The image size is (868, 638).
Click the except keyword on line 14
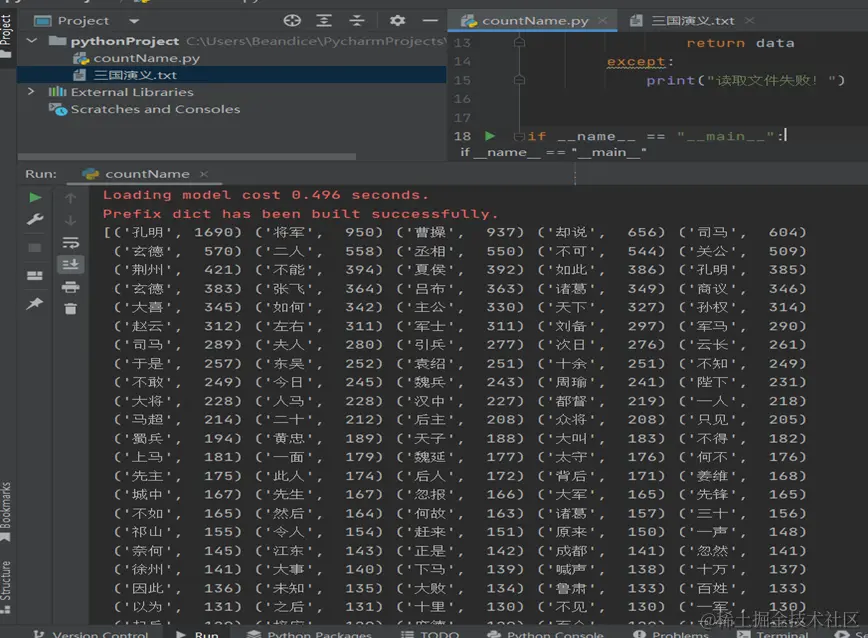[x=636, y=61]
